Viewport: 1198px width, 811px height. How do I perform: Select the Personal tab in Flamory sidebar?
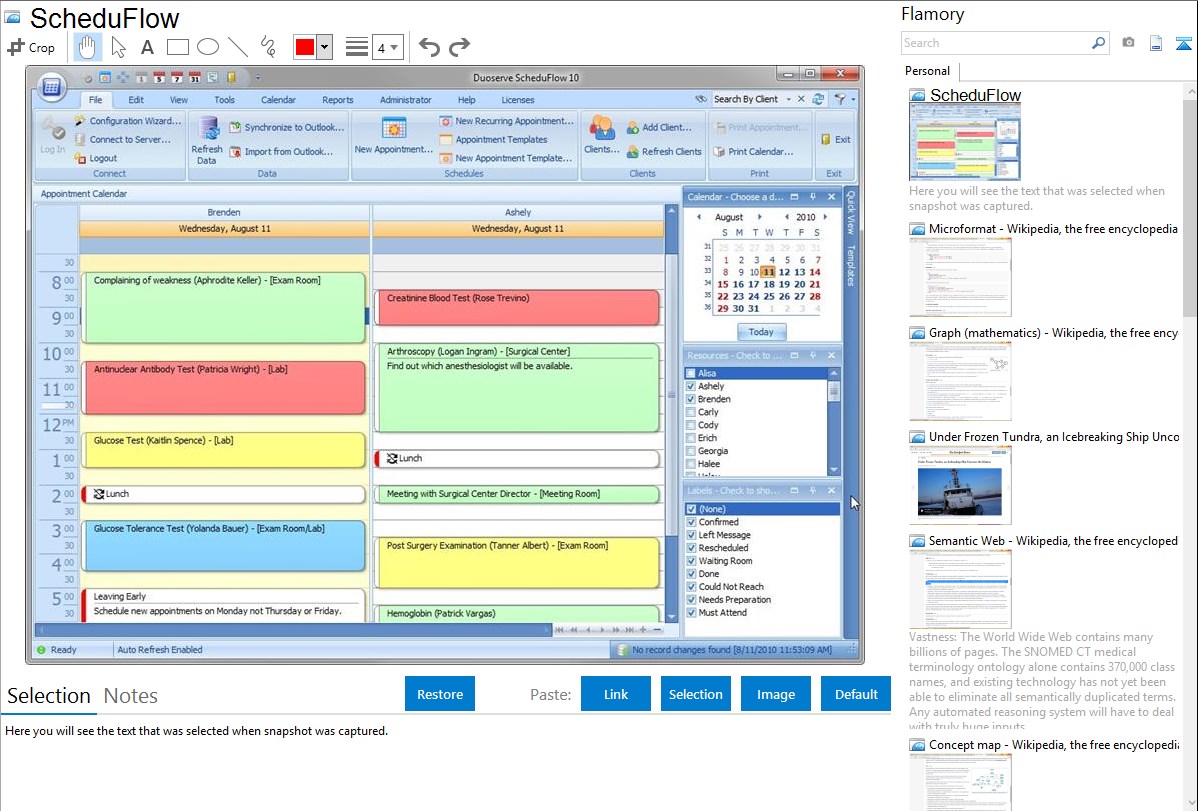[928, 71]
